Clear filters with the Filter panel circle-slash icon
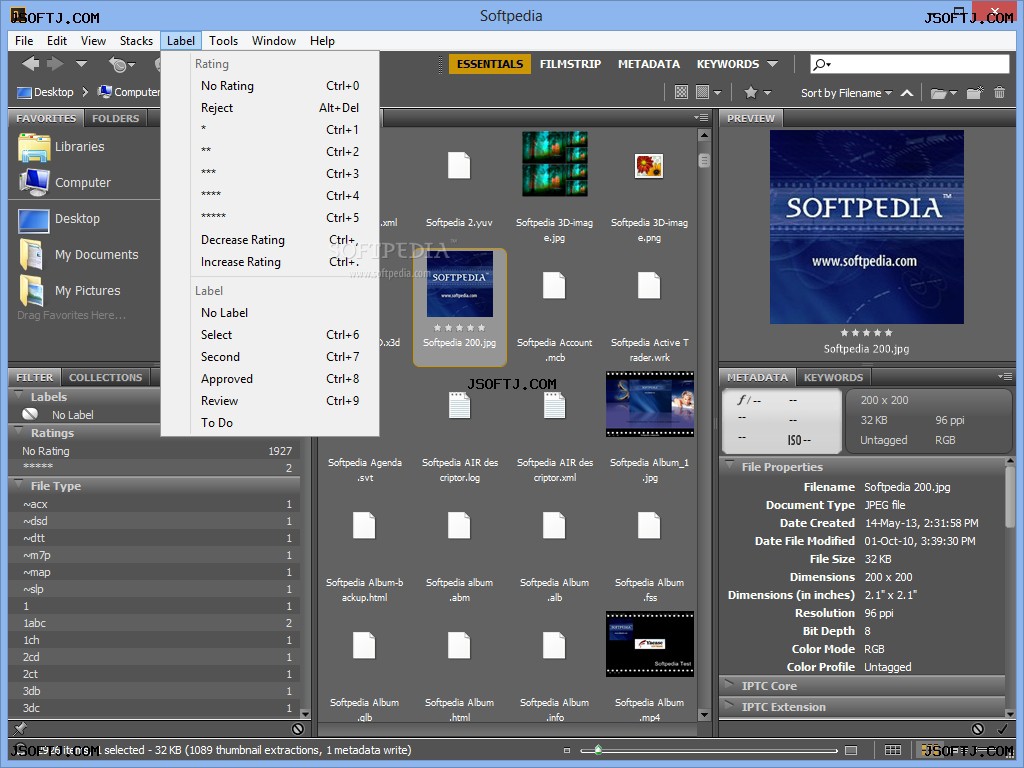Viewport: 1024px width, 768px height. coord(298,729)
